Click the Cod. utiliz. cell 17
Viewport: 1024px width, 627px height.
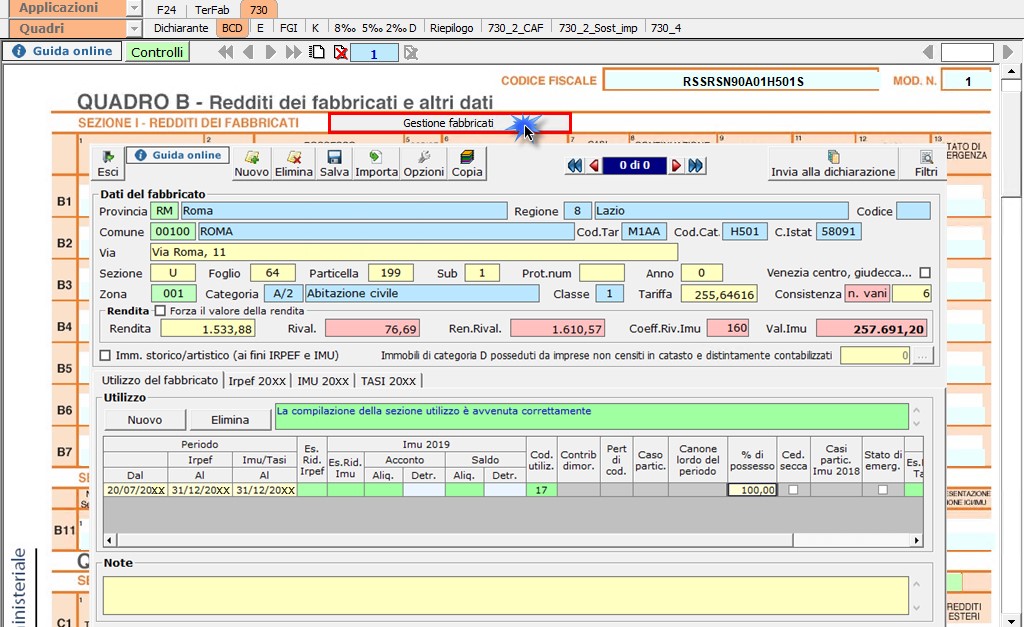(541, 490)
